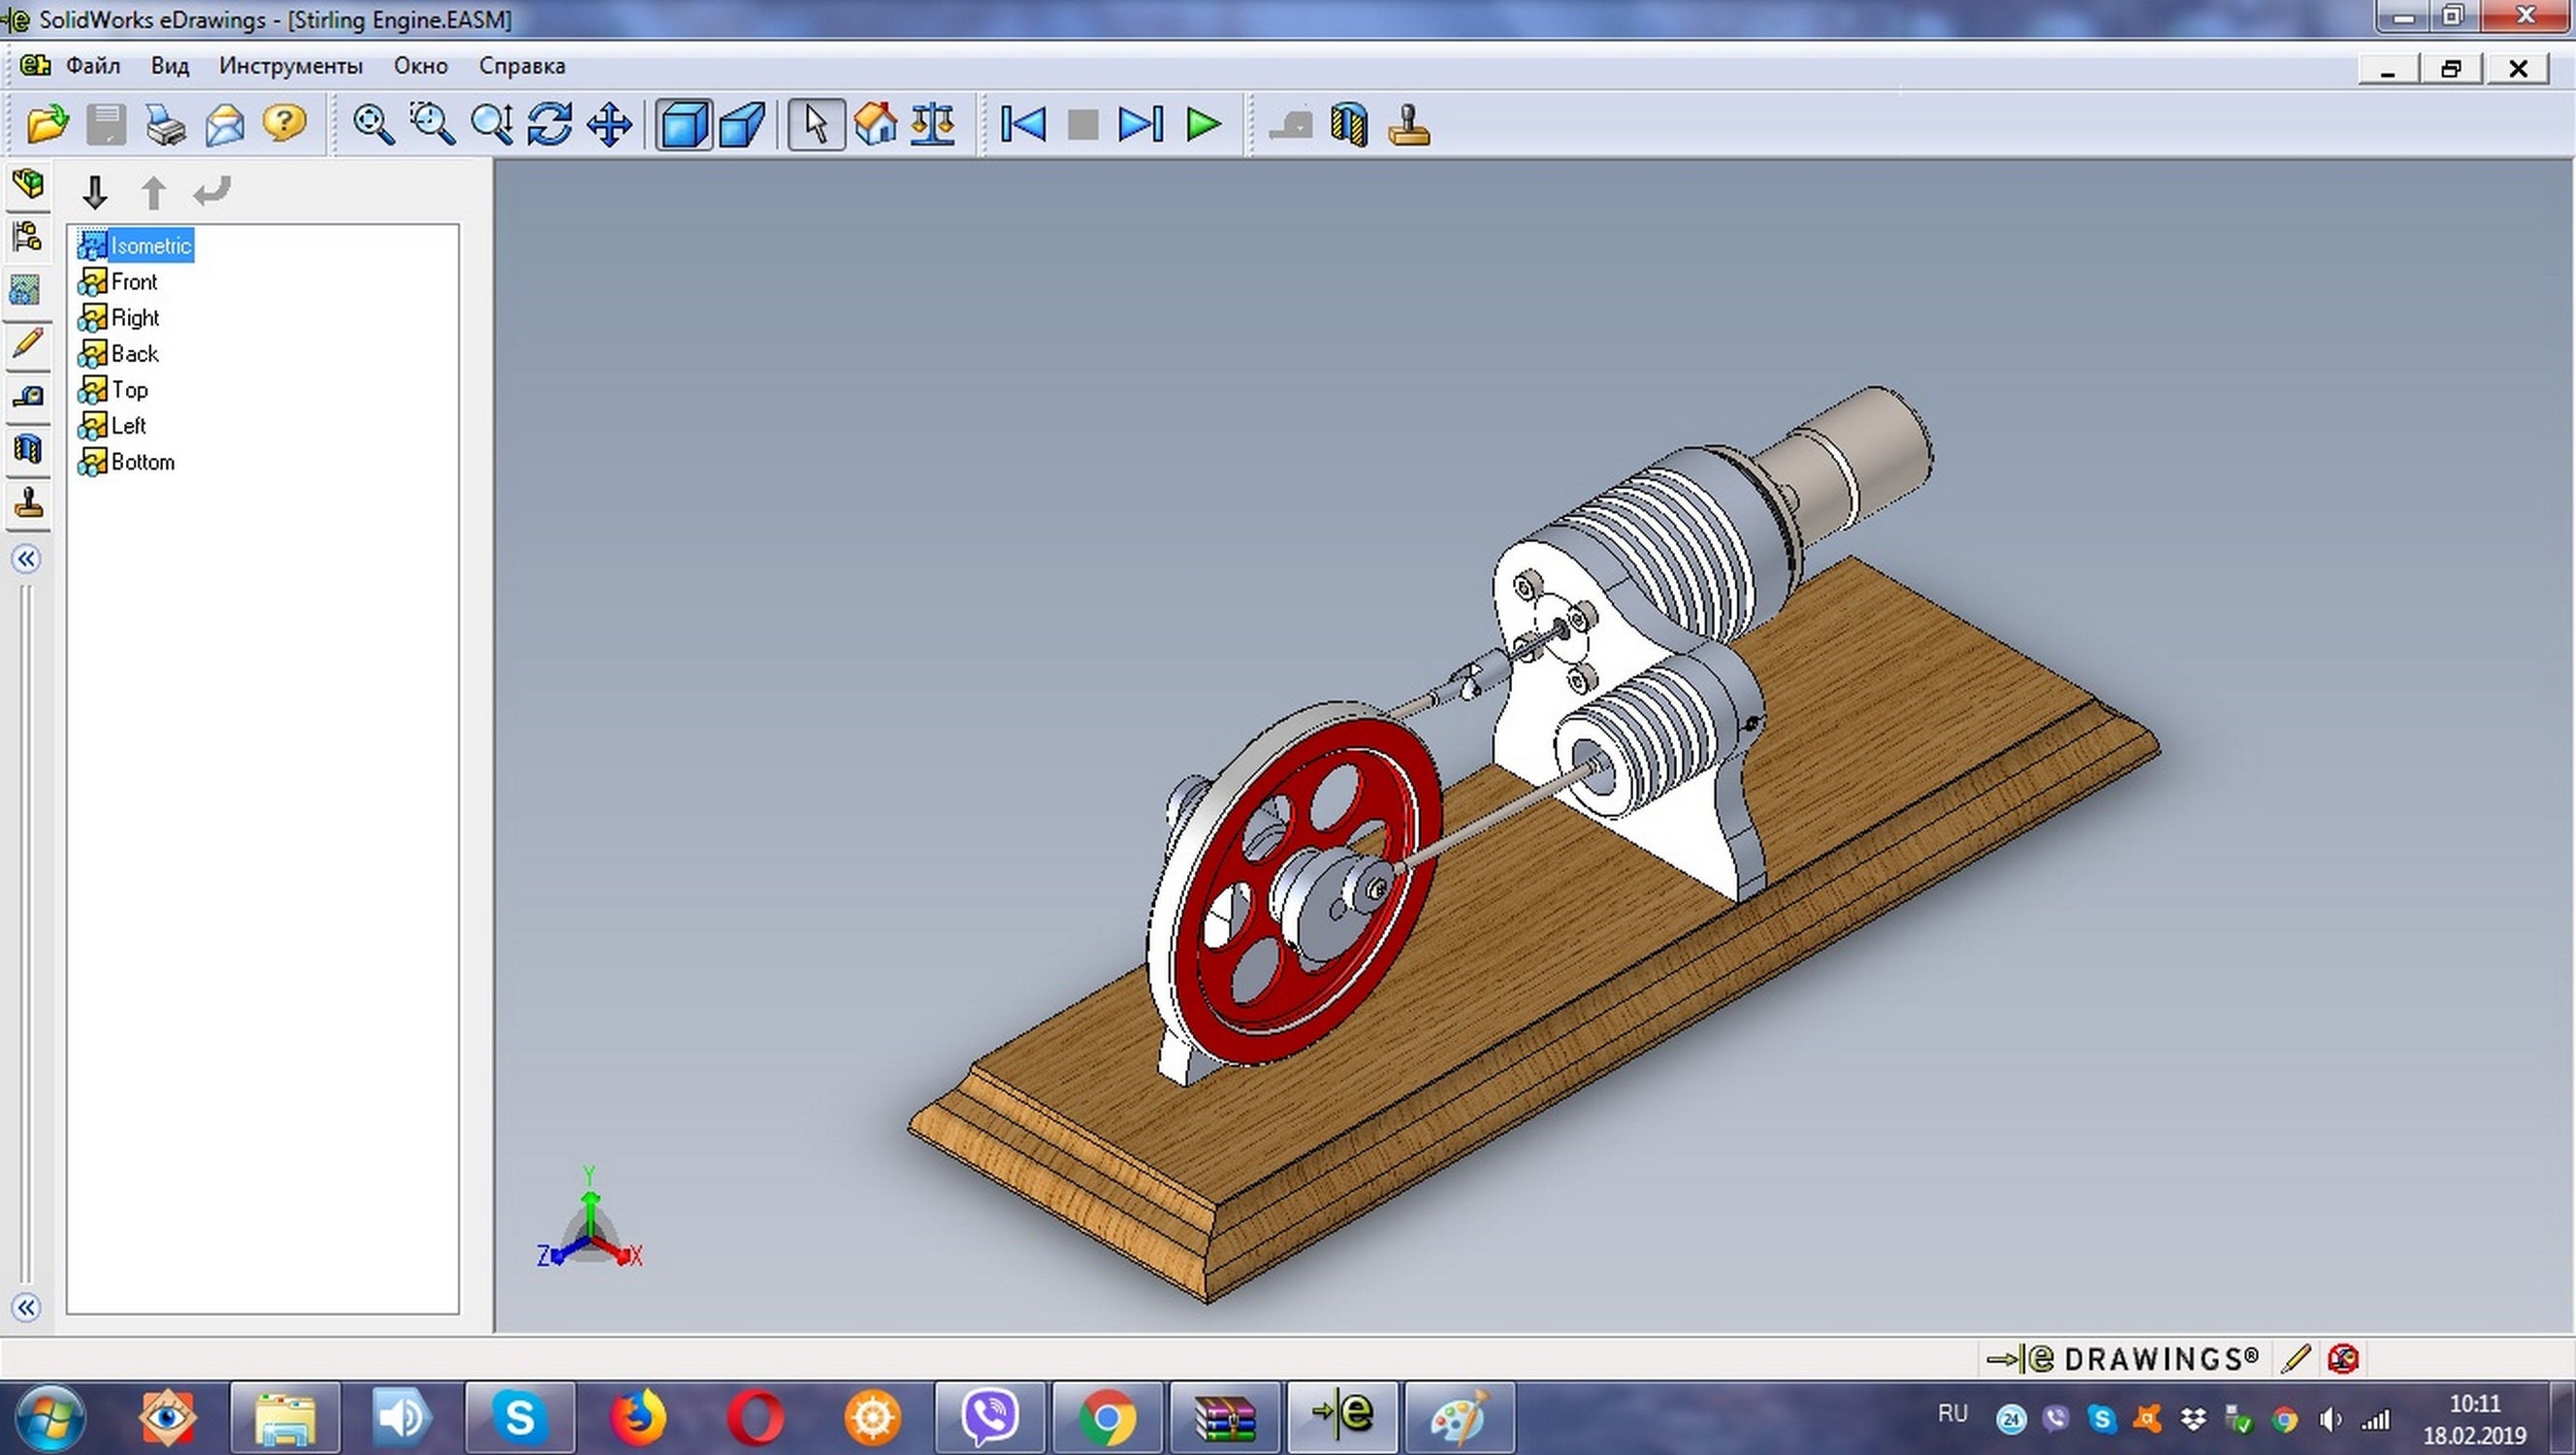Open the Measure tool in the sidebar
This screenshot has width=2576, height=1455.
click(27, 396)
